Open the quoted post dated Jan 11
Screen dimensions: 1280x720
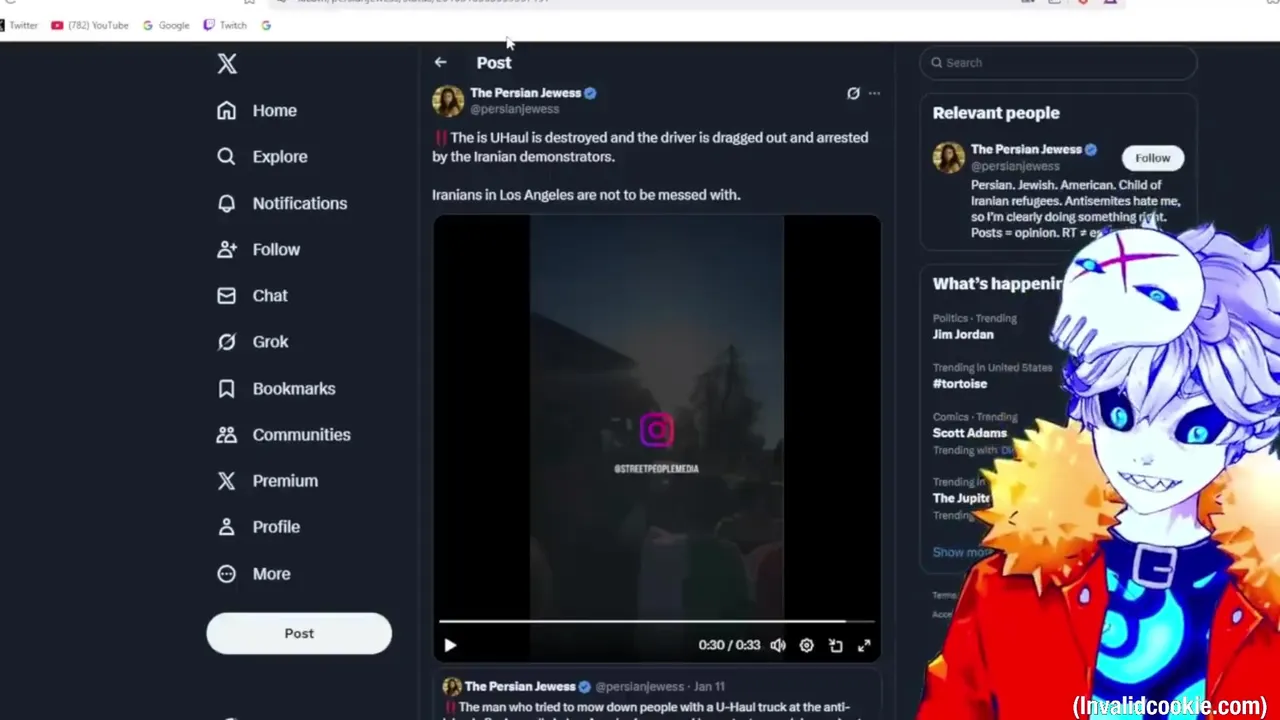657,696
